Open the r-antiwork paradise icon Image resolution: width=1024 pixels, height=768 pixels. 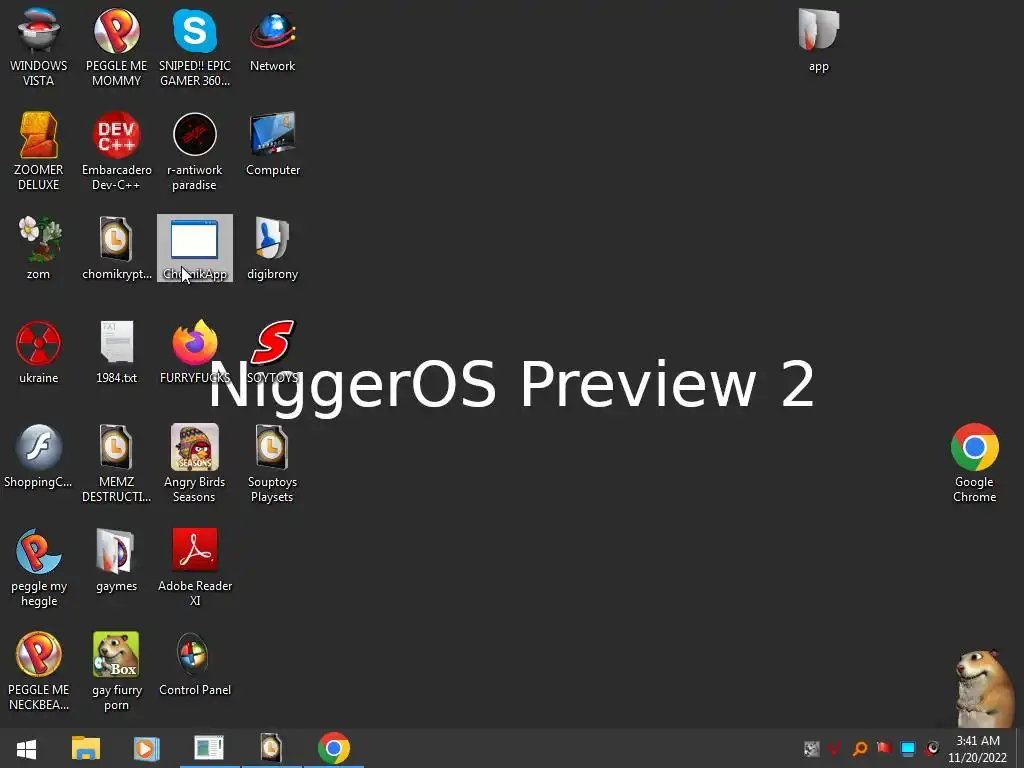tap(195, 152)
